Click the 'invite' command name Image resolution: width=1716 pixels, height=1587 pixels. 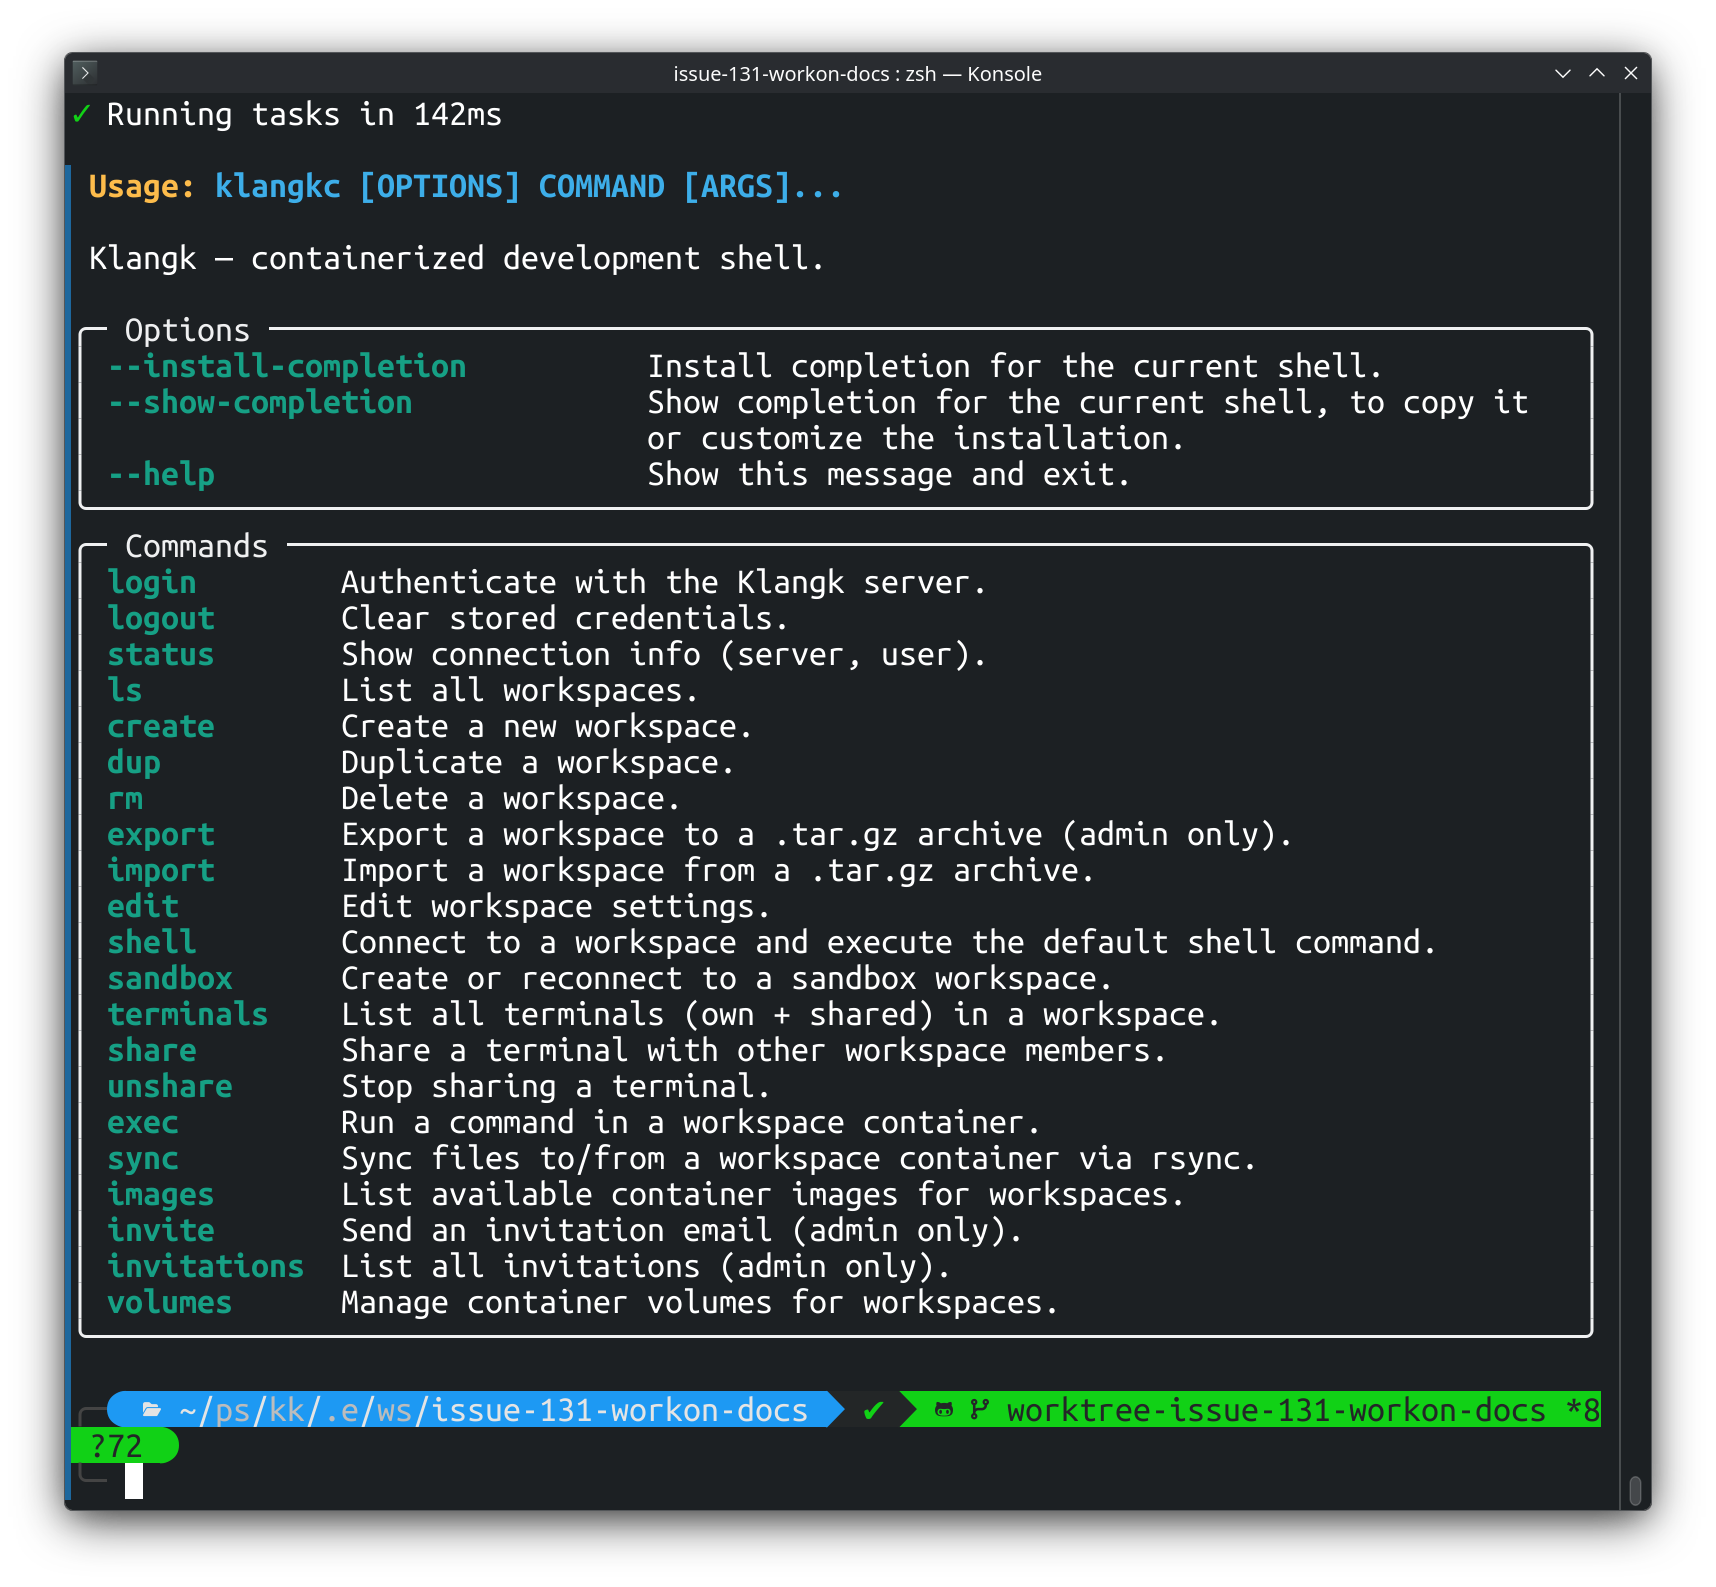coord(161,1230)
